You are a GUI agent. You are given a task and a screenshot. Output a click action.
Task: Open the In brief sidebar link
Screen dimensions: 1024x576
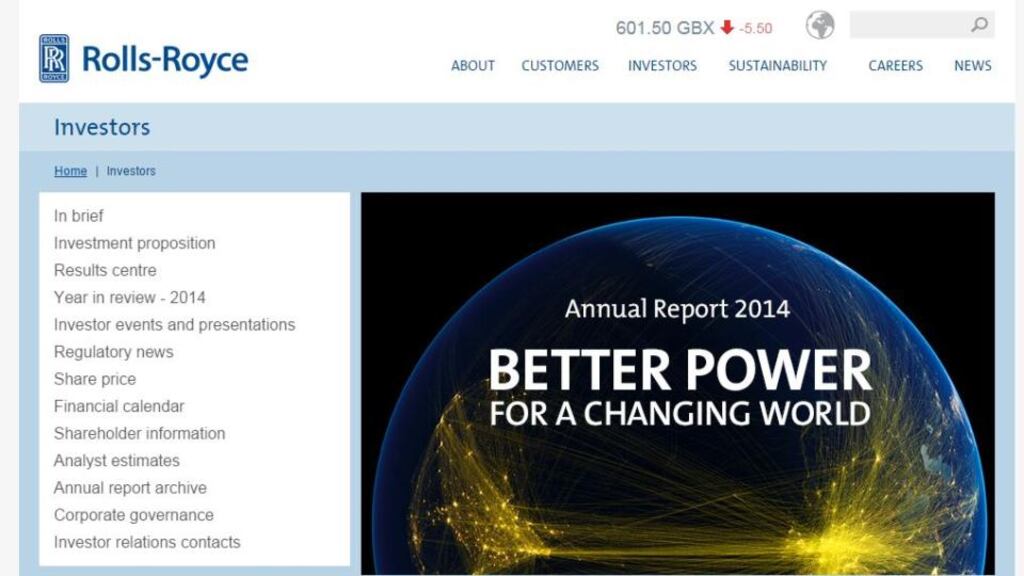pos(79,216)
